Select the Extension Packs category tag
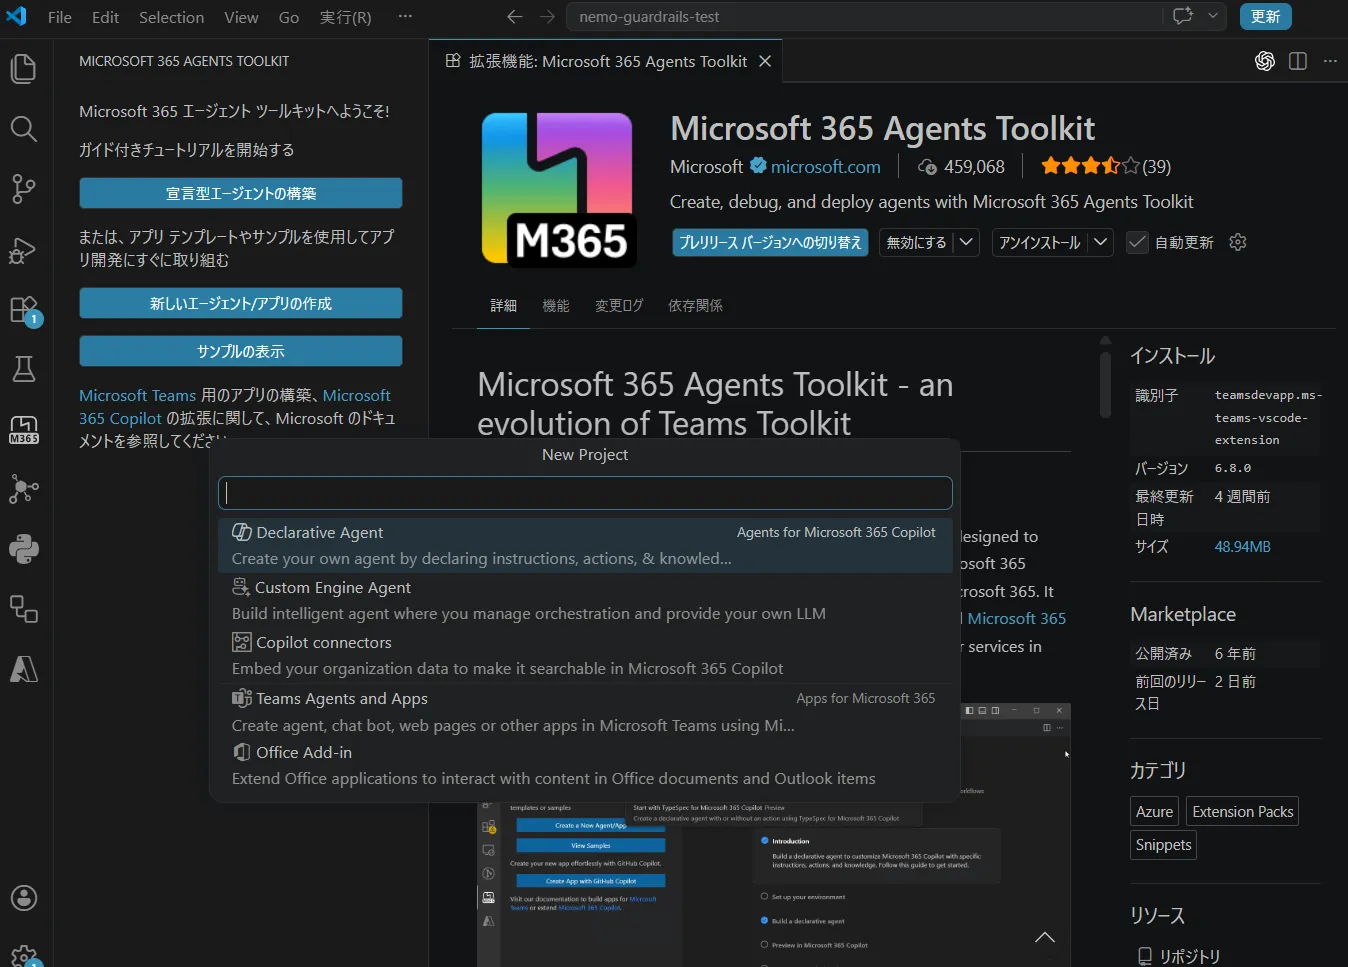The image size is (1348, 967). click(x=1243, y=811)
